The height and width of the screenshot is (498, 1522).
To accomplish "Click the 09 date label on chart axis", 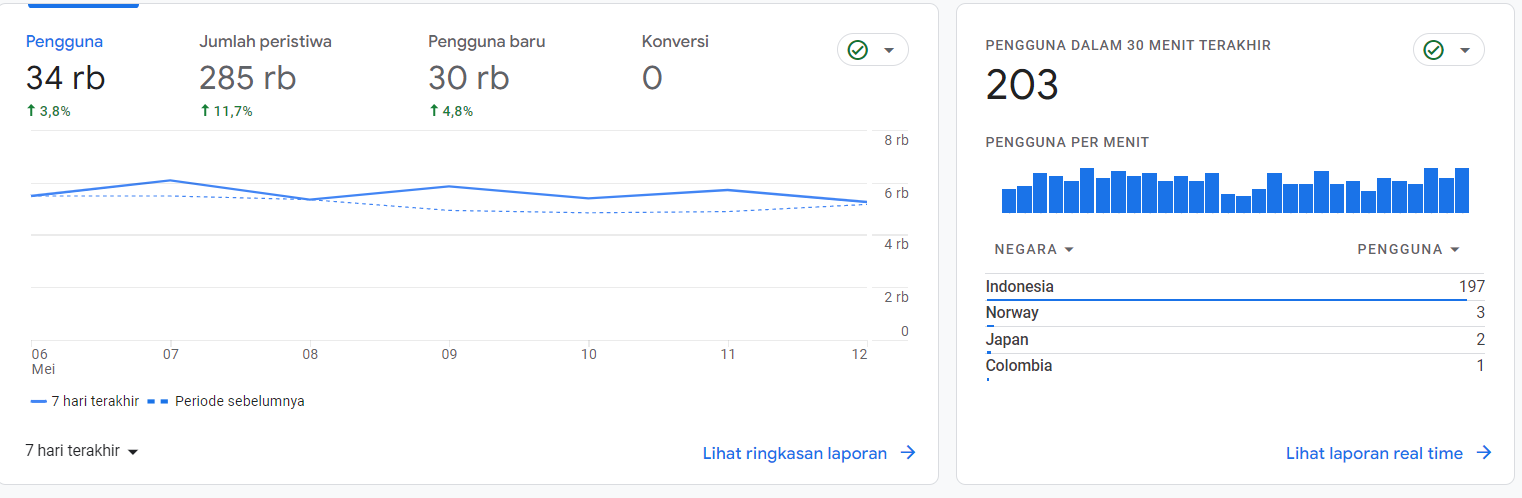I will pos(449,354).
